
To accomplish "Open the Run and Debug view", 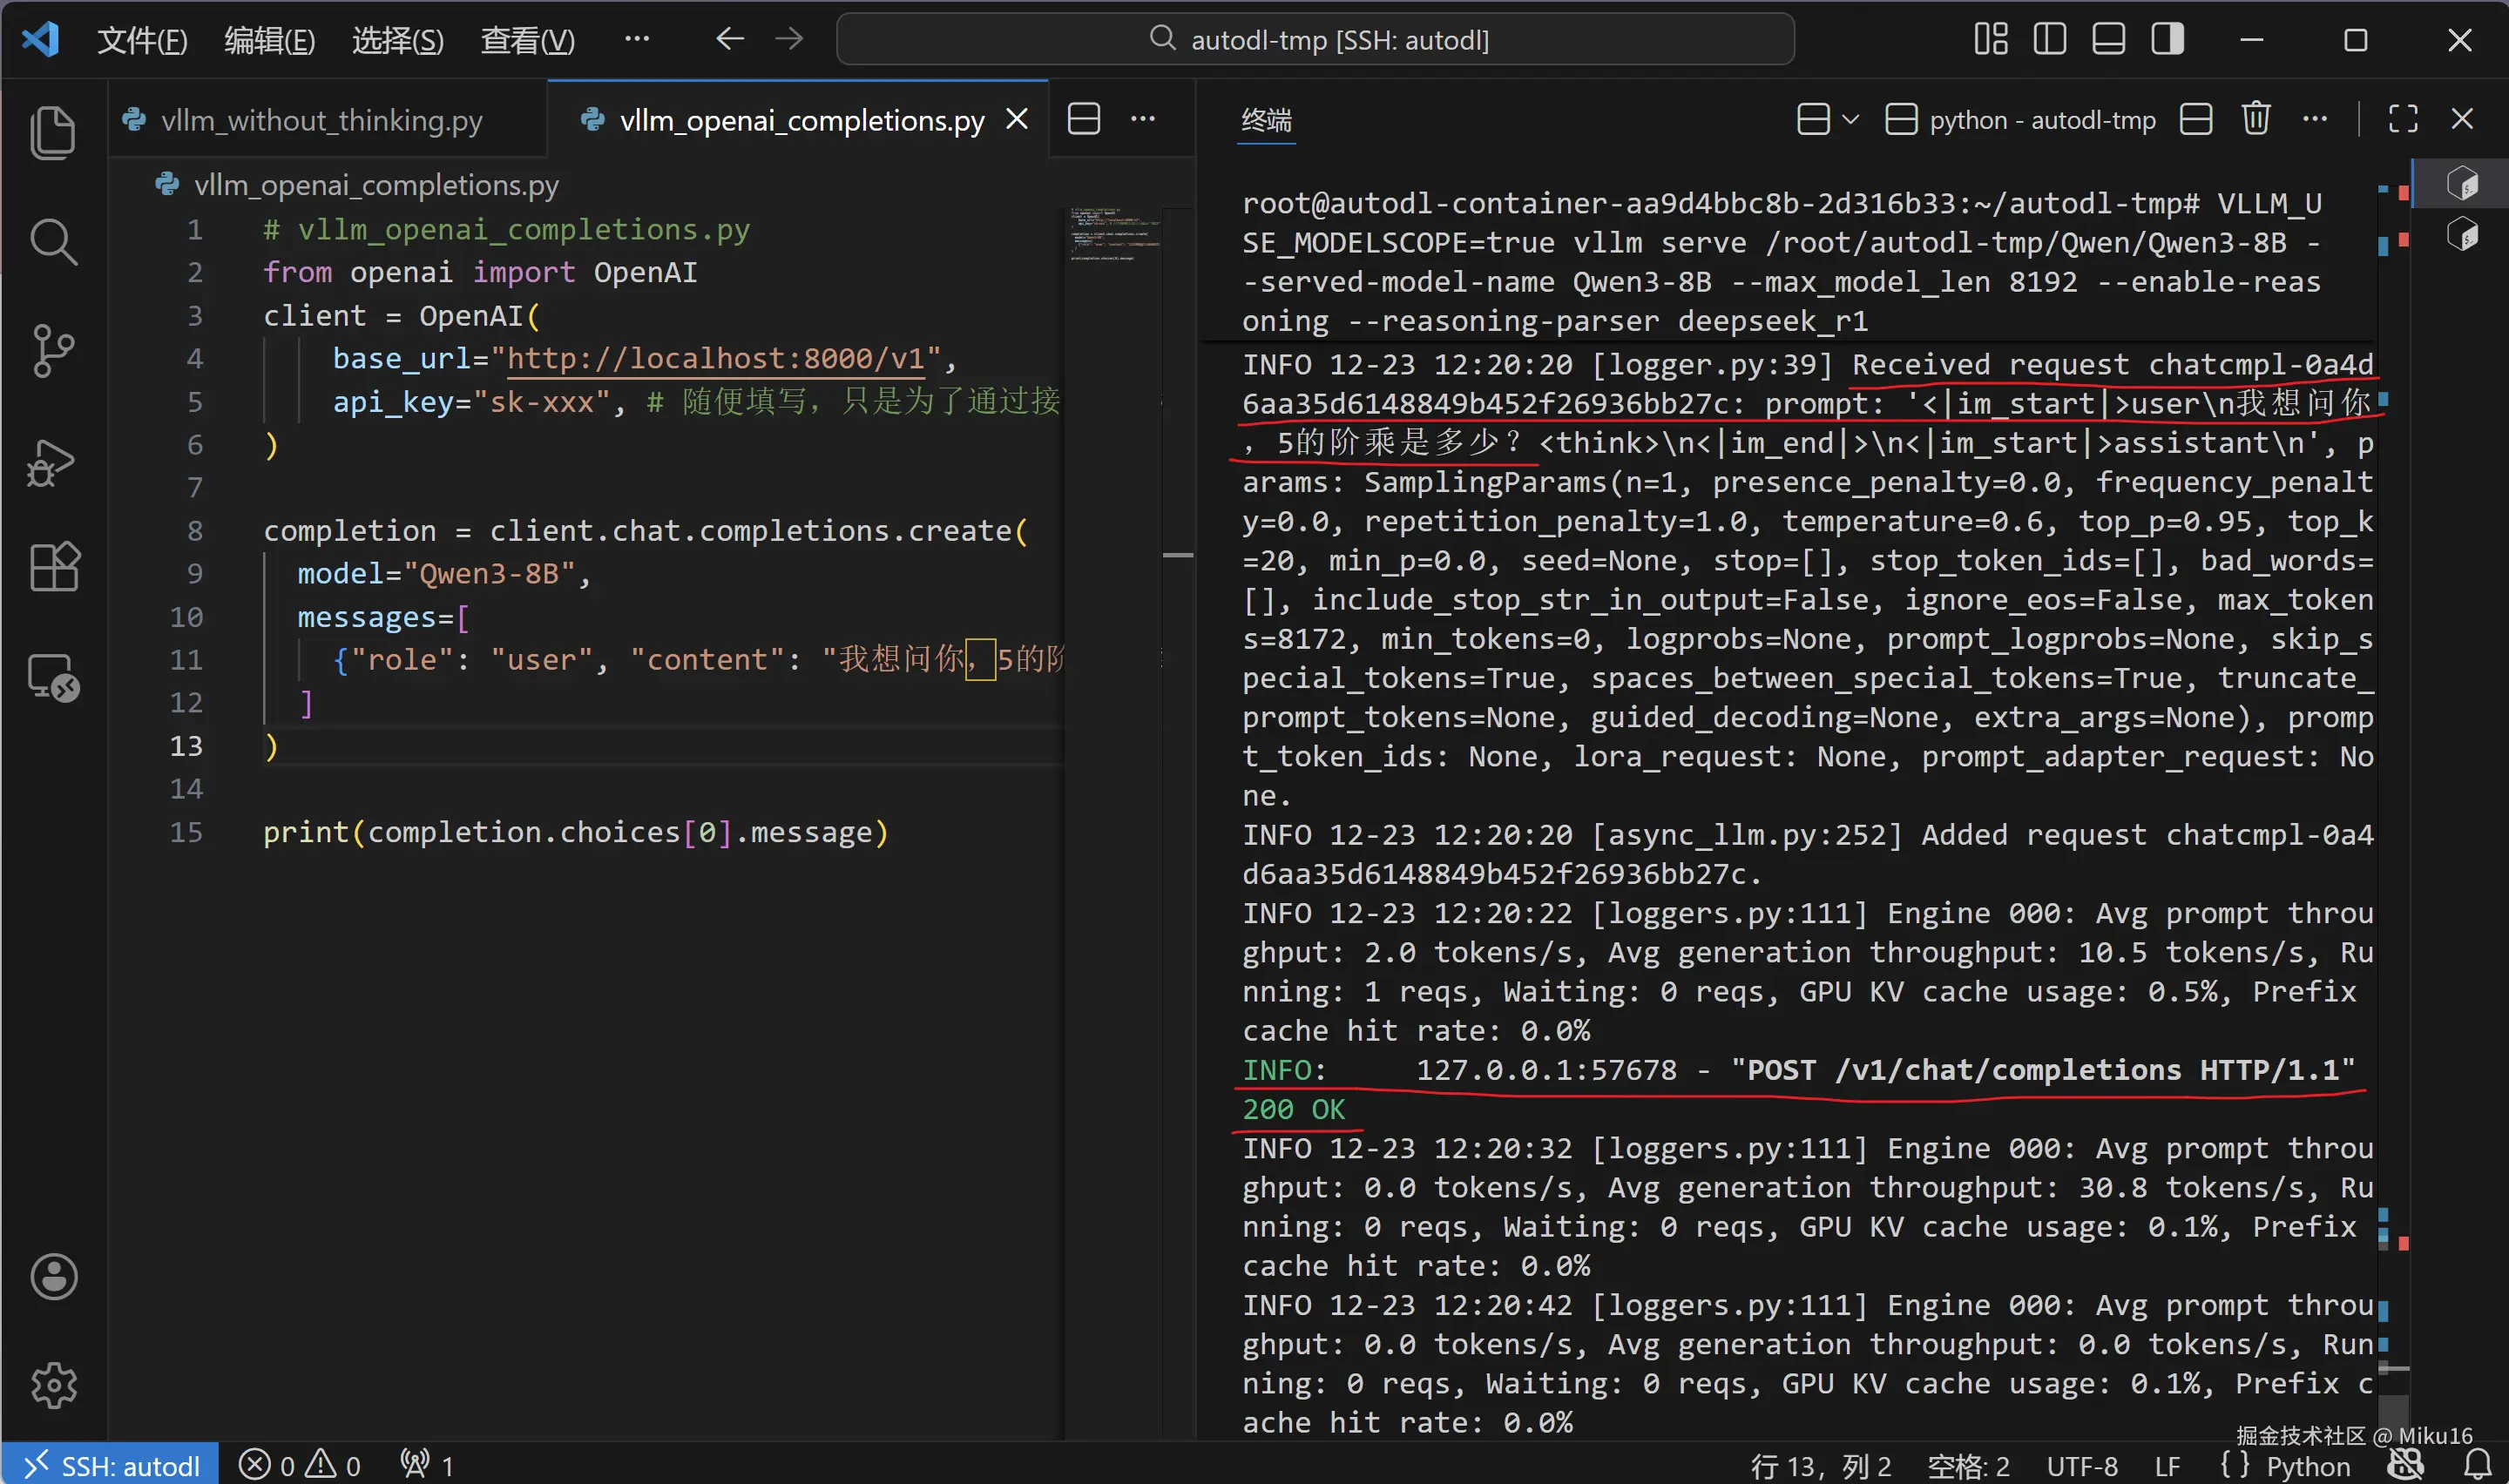I will (x=52, y=462).
